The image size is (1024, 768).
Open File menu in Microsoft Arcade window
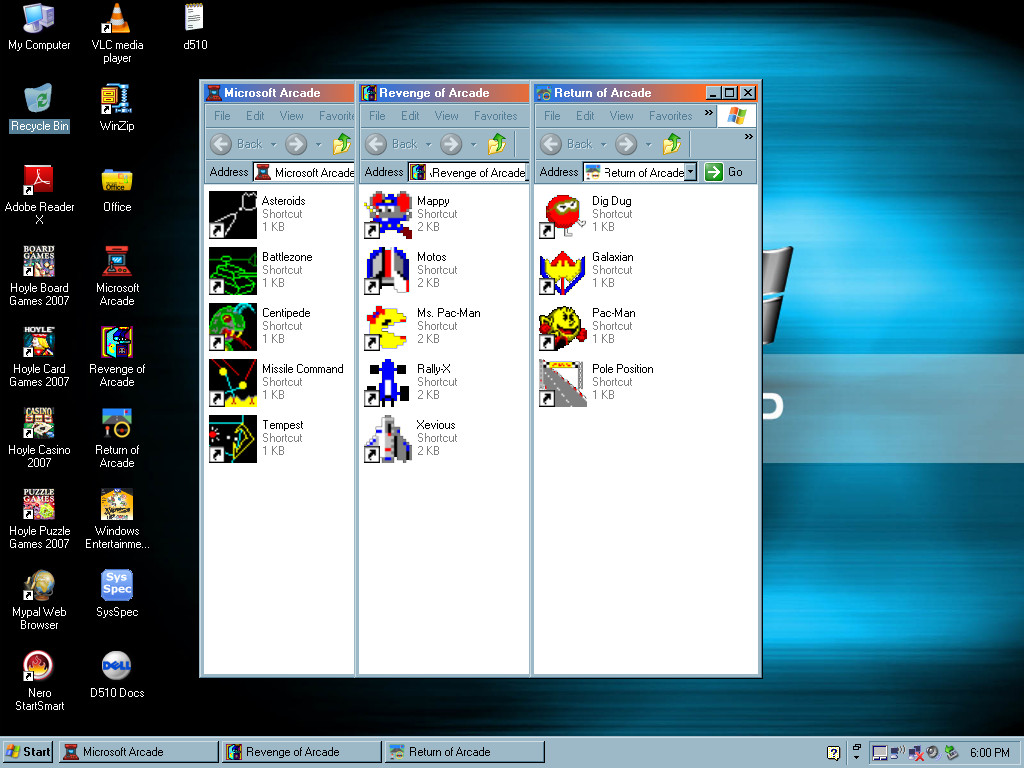222,116
